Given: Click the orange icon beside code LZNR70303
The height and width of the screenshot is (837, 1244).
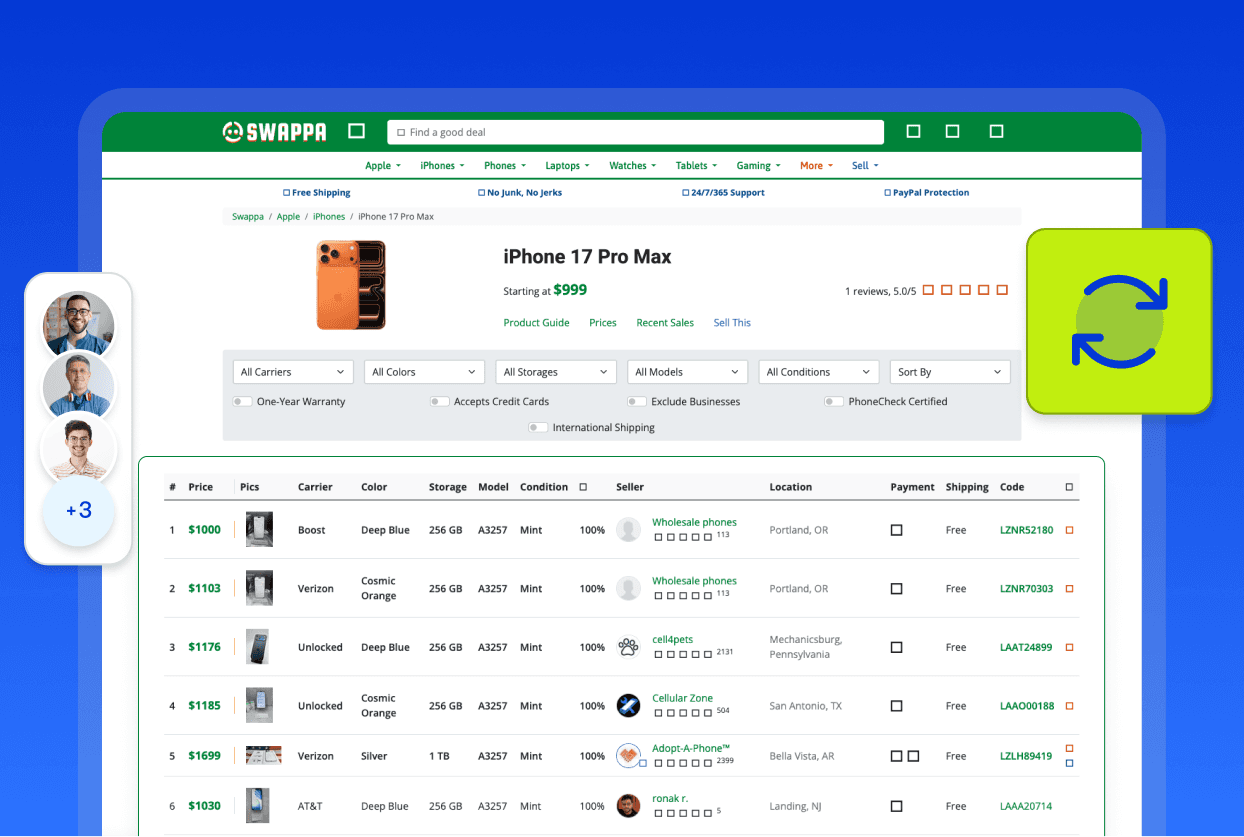Looking at the screenshot, I should pos(1069,589).
